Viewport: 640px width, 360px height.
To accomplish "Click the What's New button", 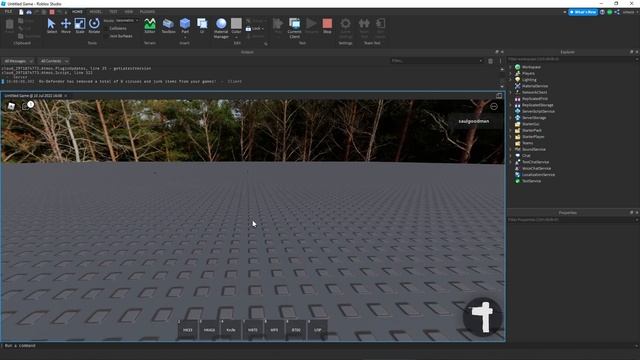I will [x=583, y=12].
